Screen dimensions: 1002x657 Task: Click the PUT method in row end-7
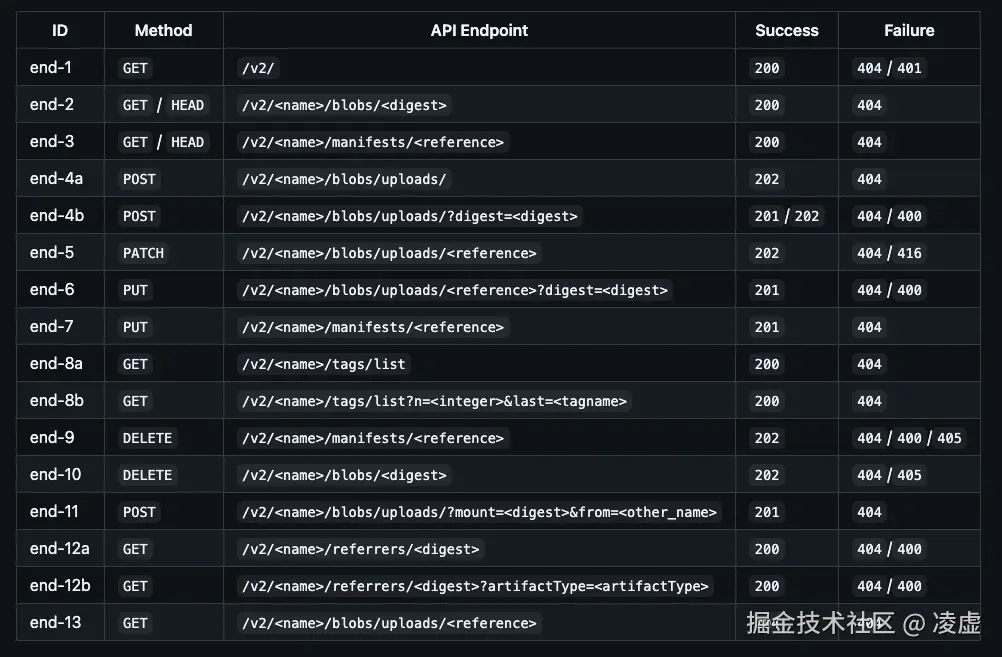(135, 327)
